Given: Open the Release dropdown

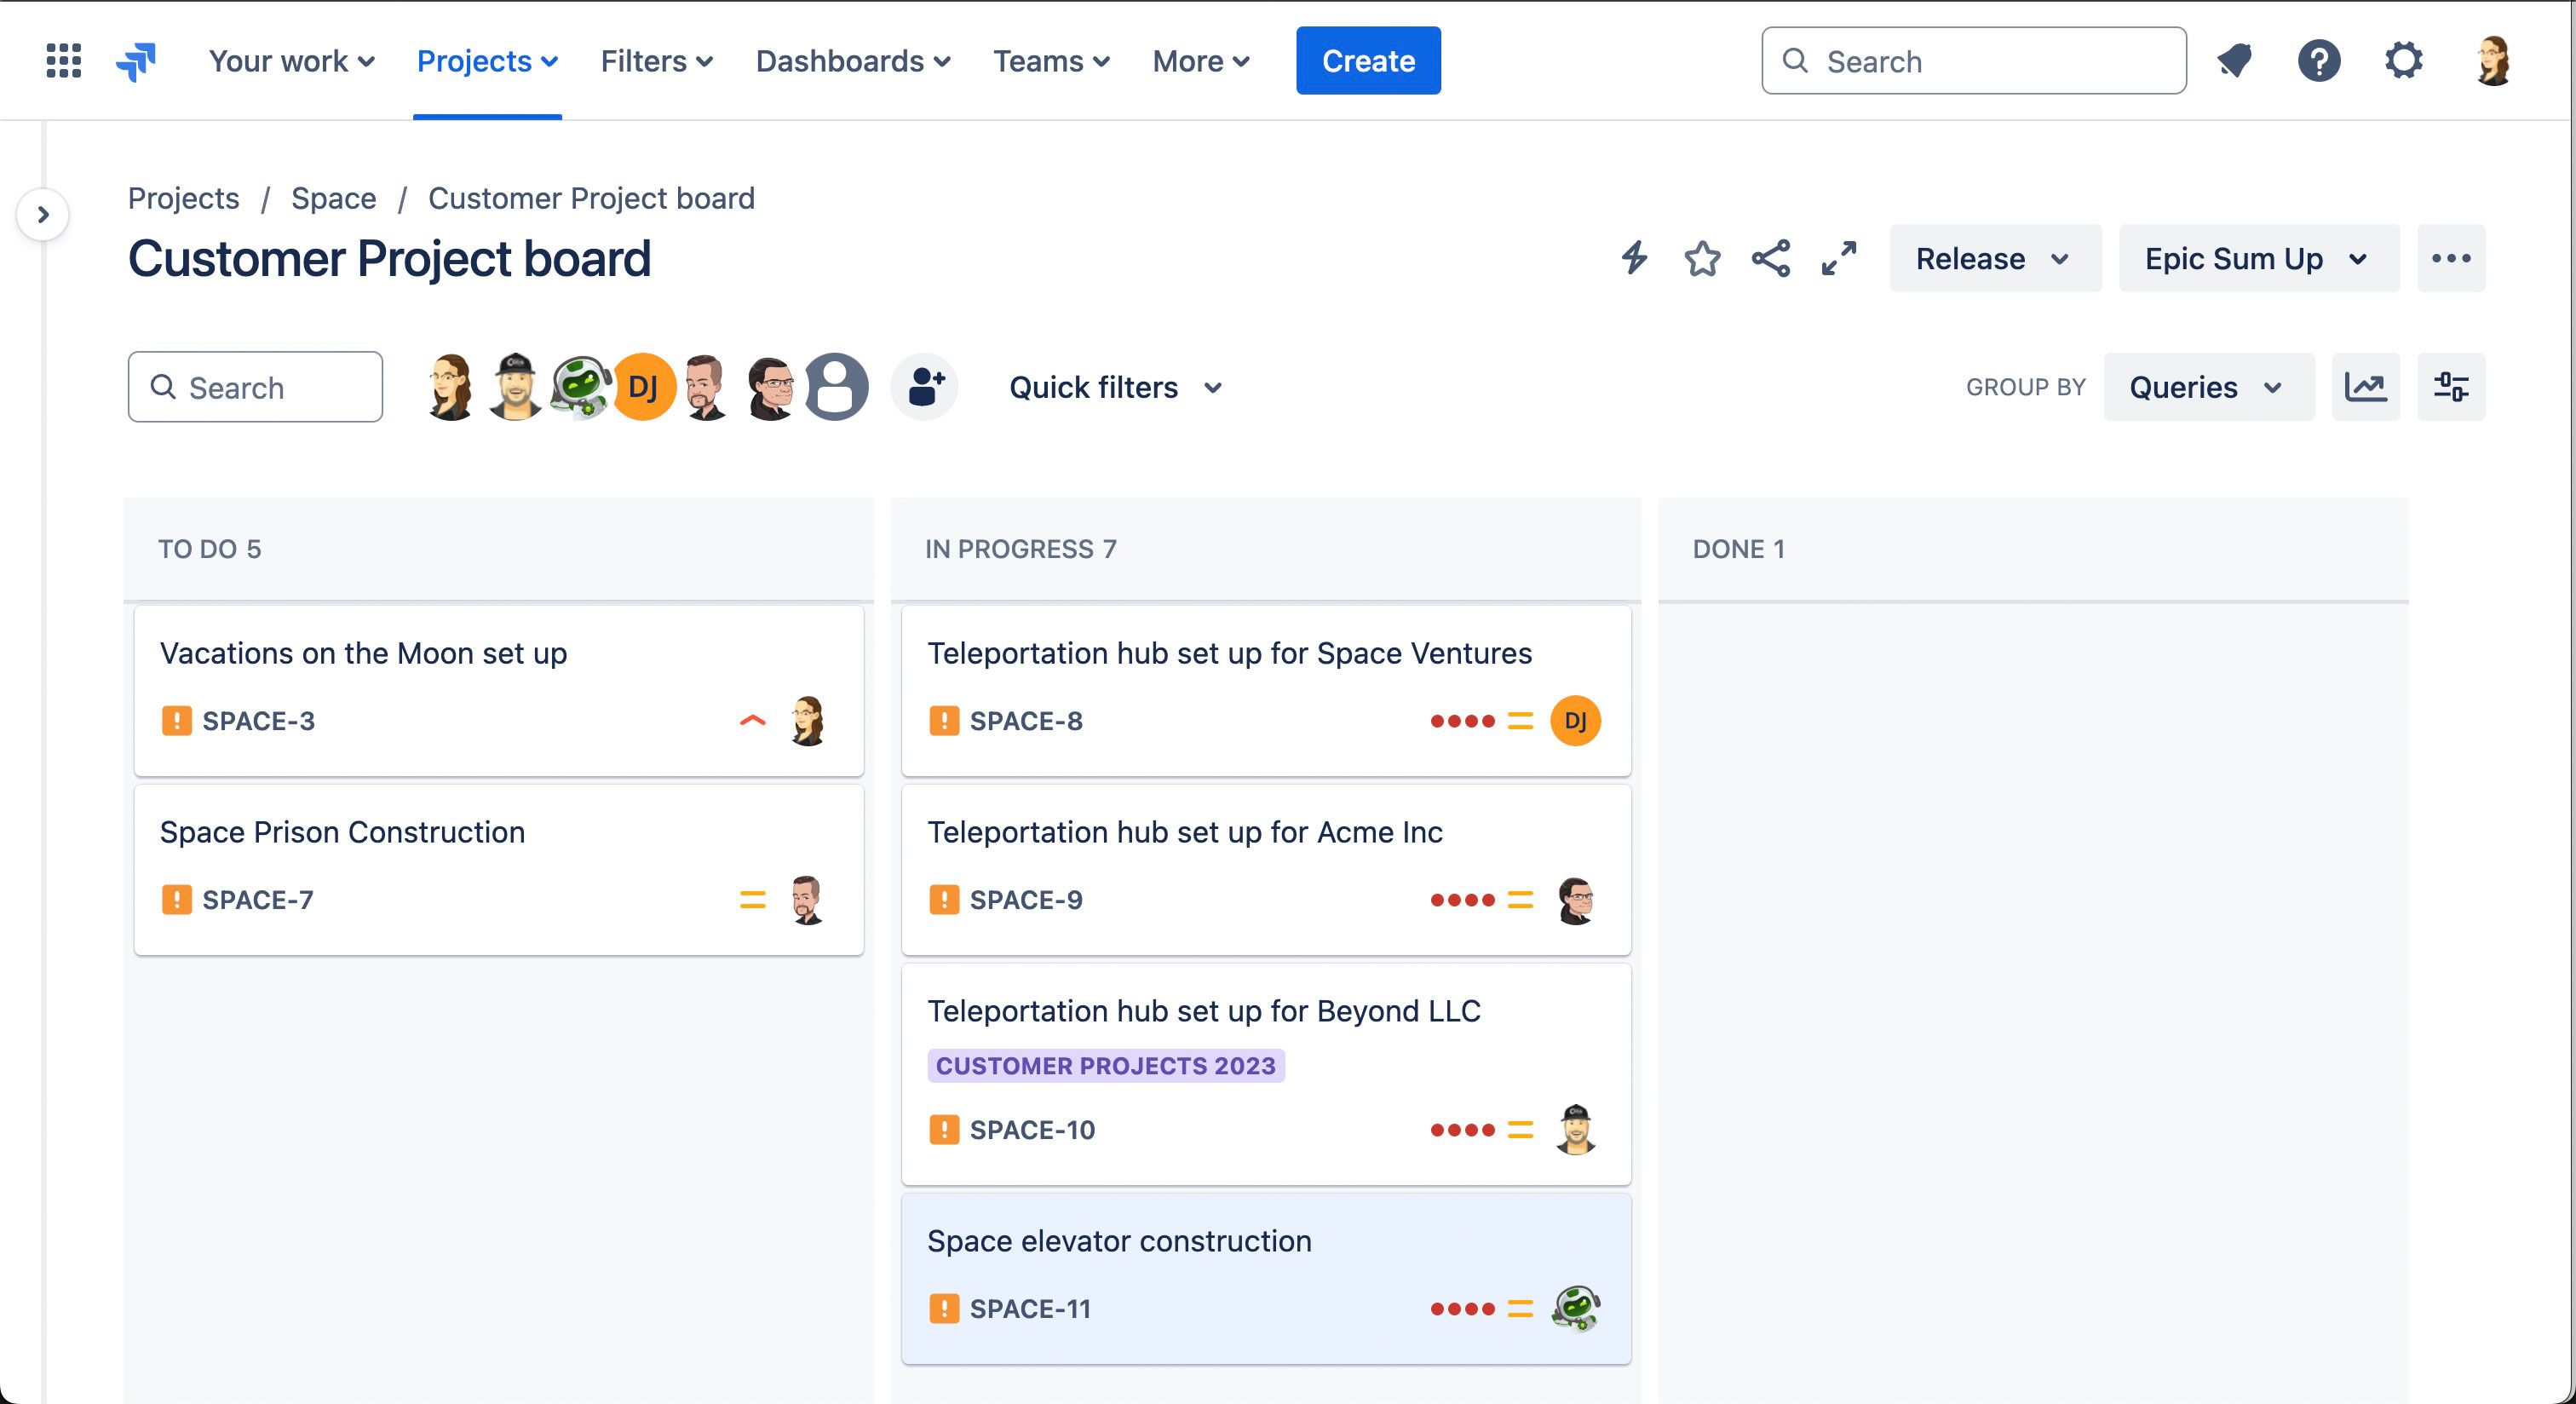Looking at the screenshot, I should pyautogui.click(x=1994, y=259).
